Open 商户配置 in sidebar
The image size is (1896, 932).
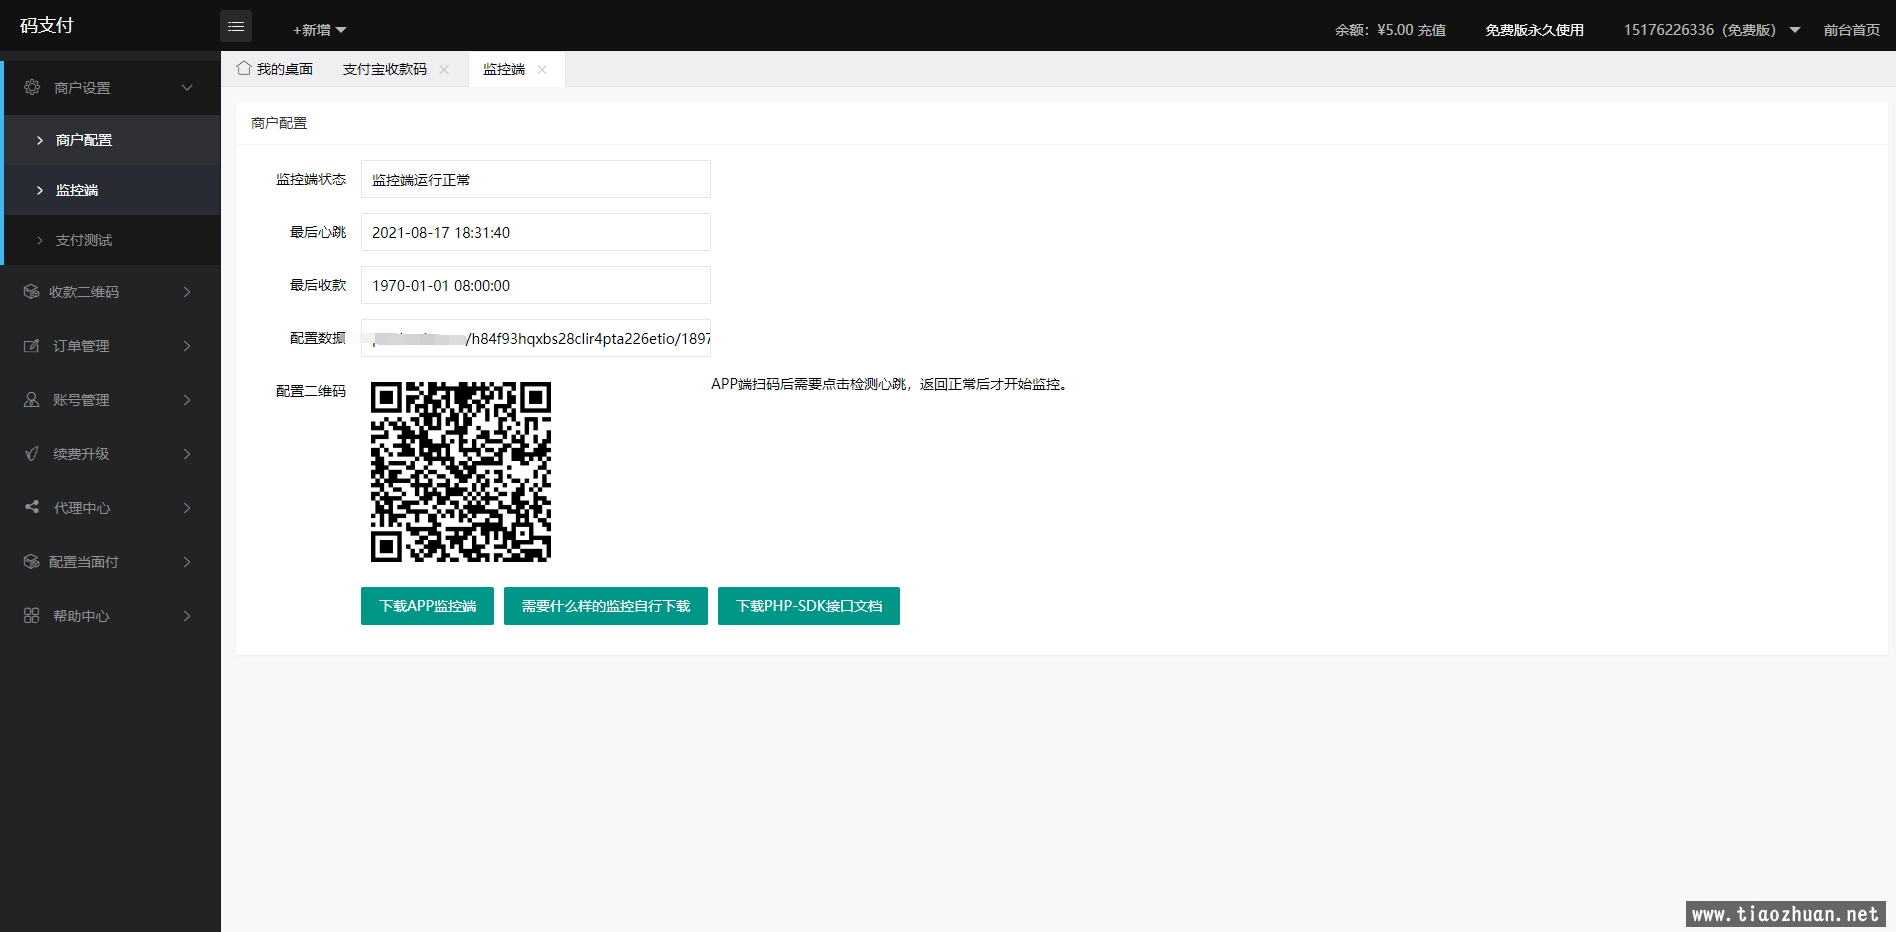[x=112, y=140]
